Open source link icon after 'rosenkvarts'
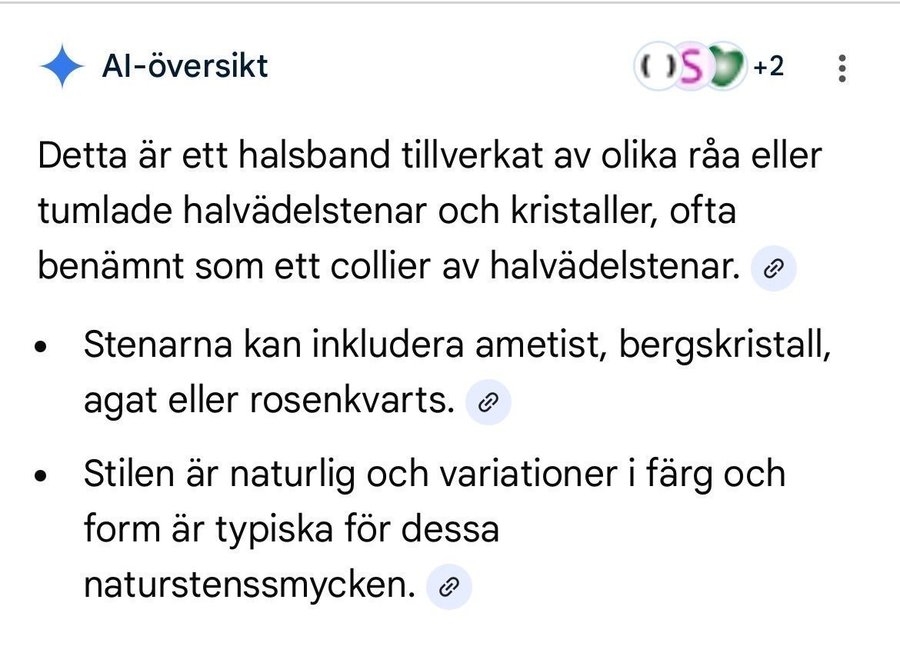 tap(489, 402)
